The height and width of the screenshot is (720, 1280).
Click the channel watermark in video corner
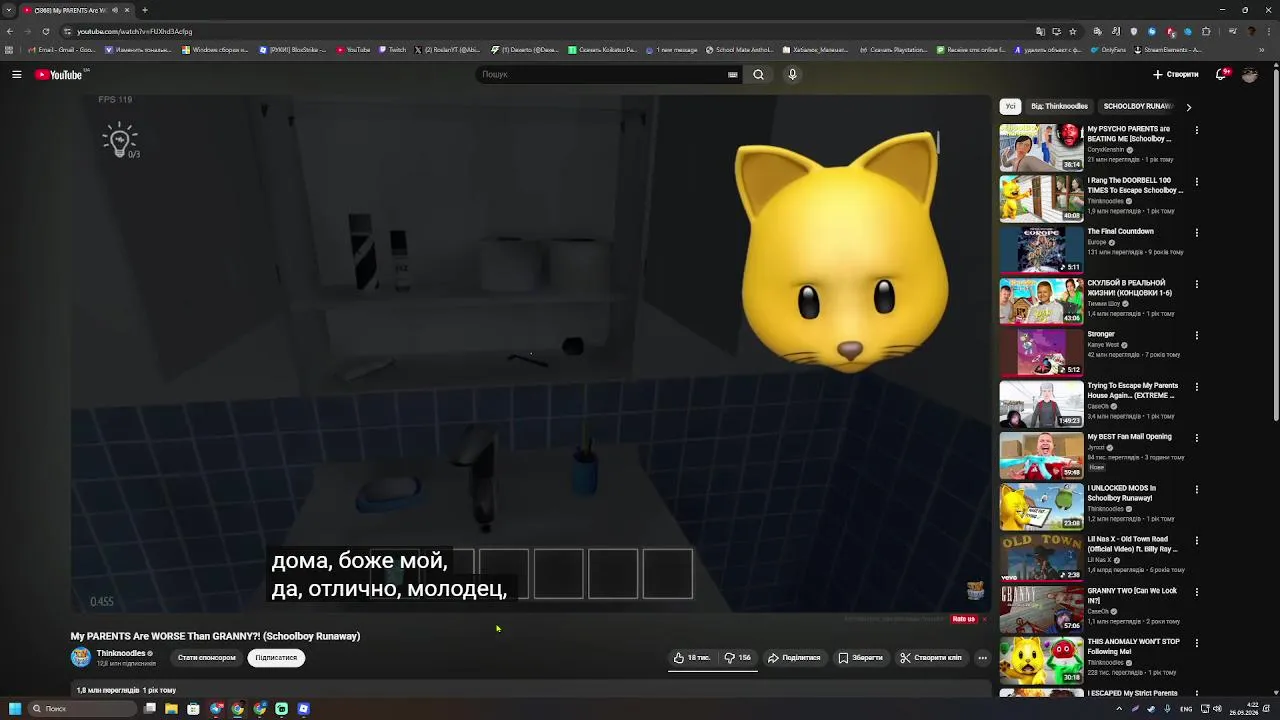coord(975,591)
